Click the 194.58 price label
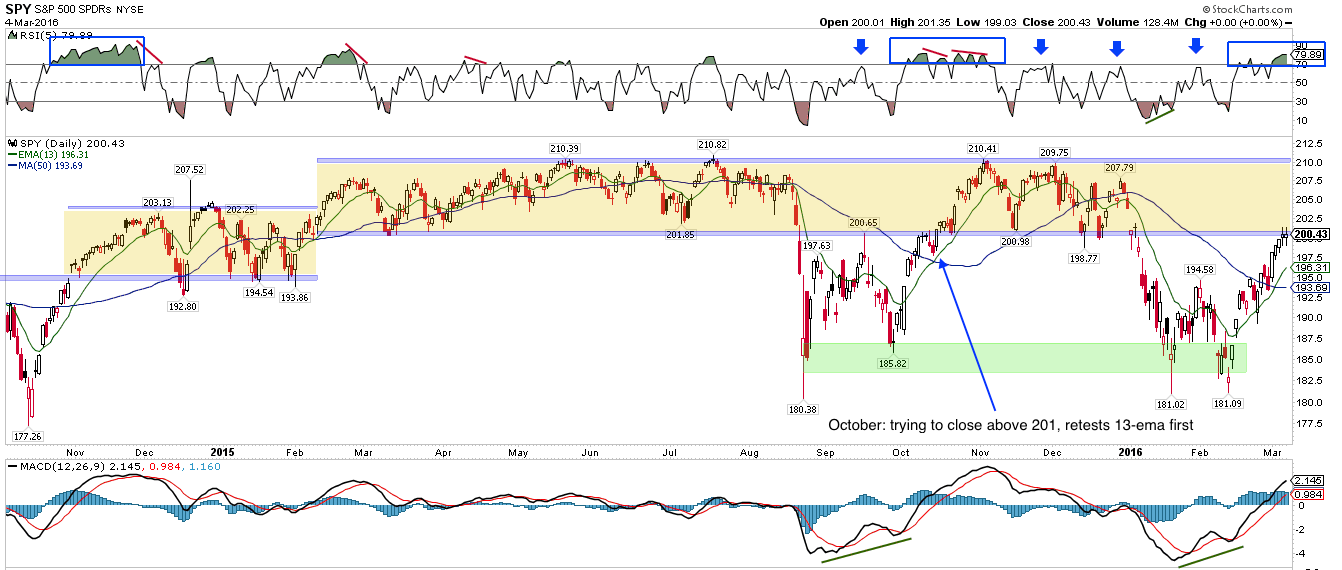 point(1201,269)
